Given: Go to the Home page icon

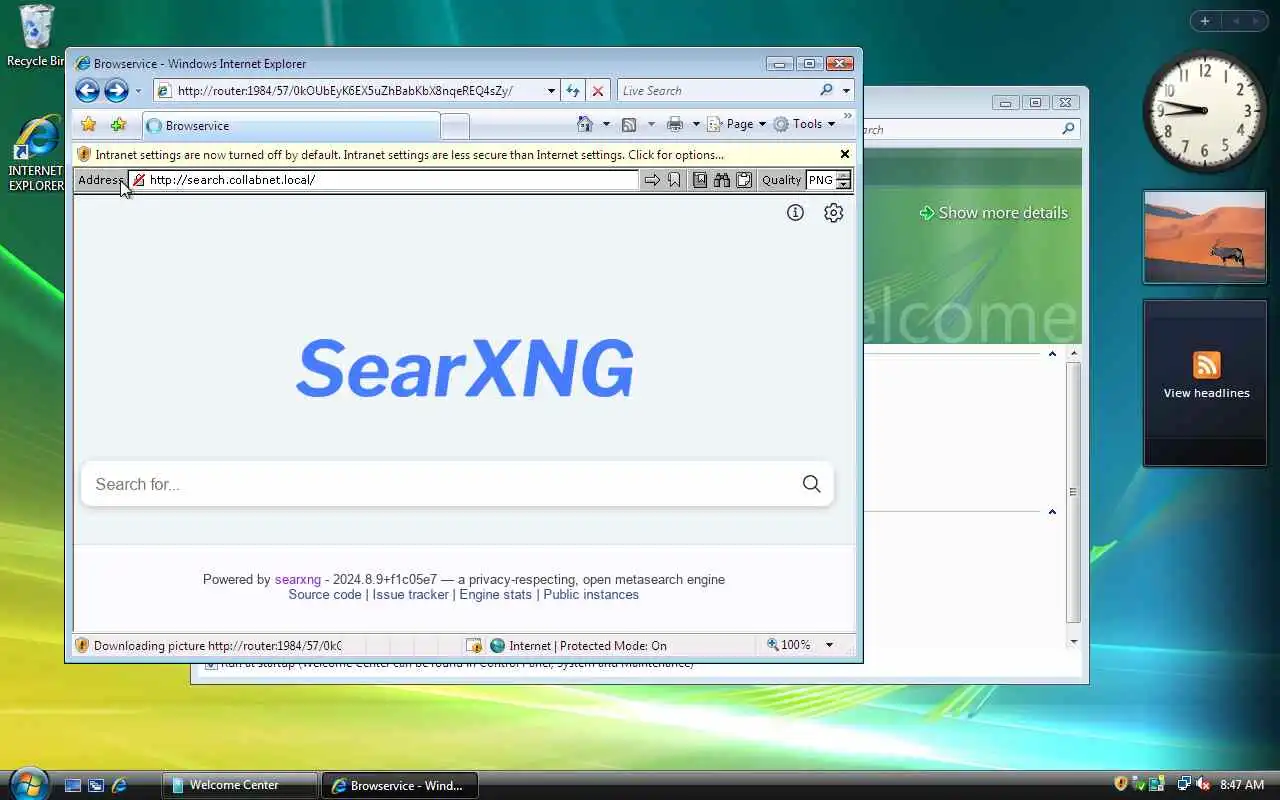Looking at the screenshot, I should [585, 124].
